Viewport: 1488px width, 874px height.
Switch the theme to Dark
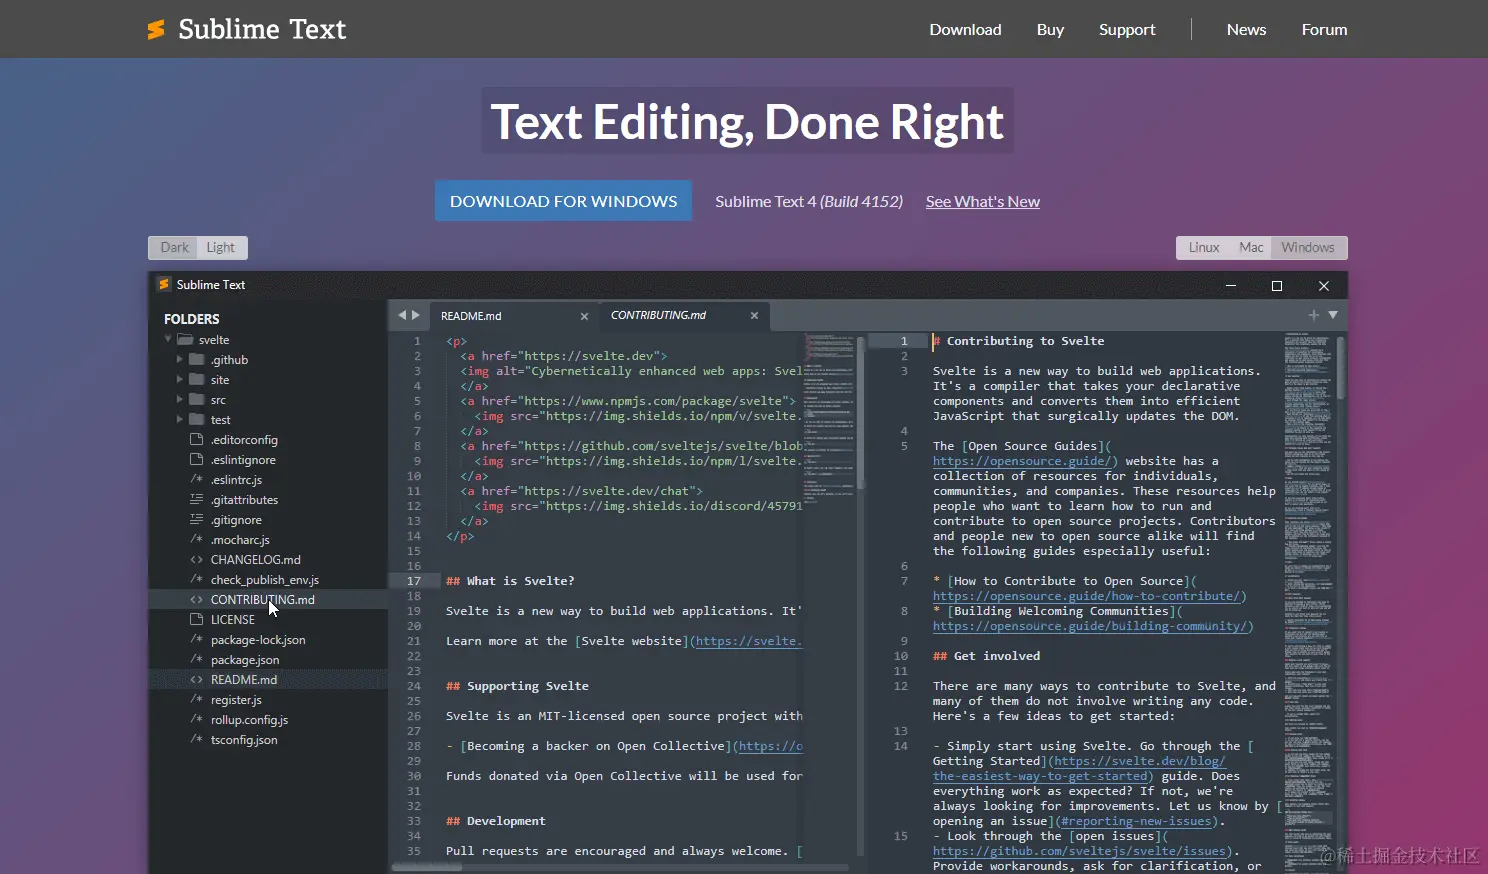pos(173,247)
